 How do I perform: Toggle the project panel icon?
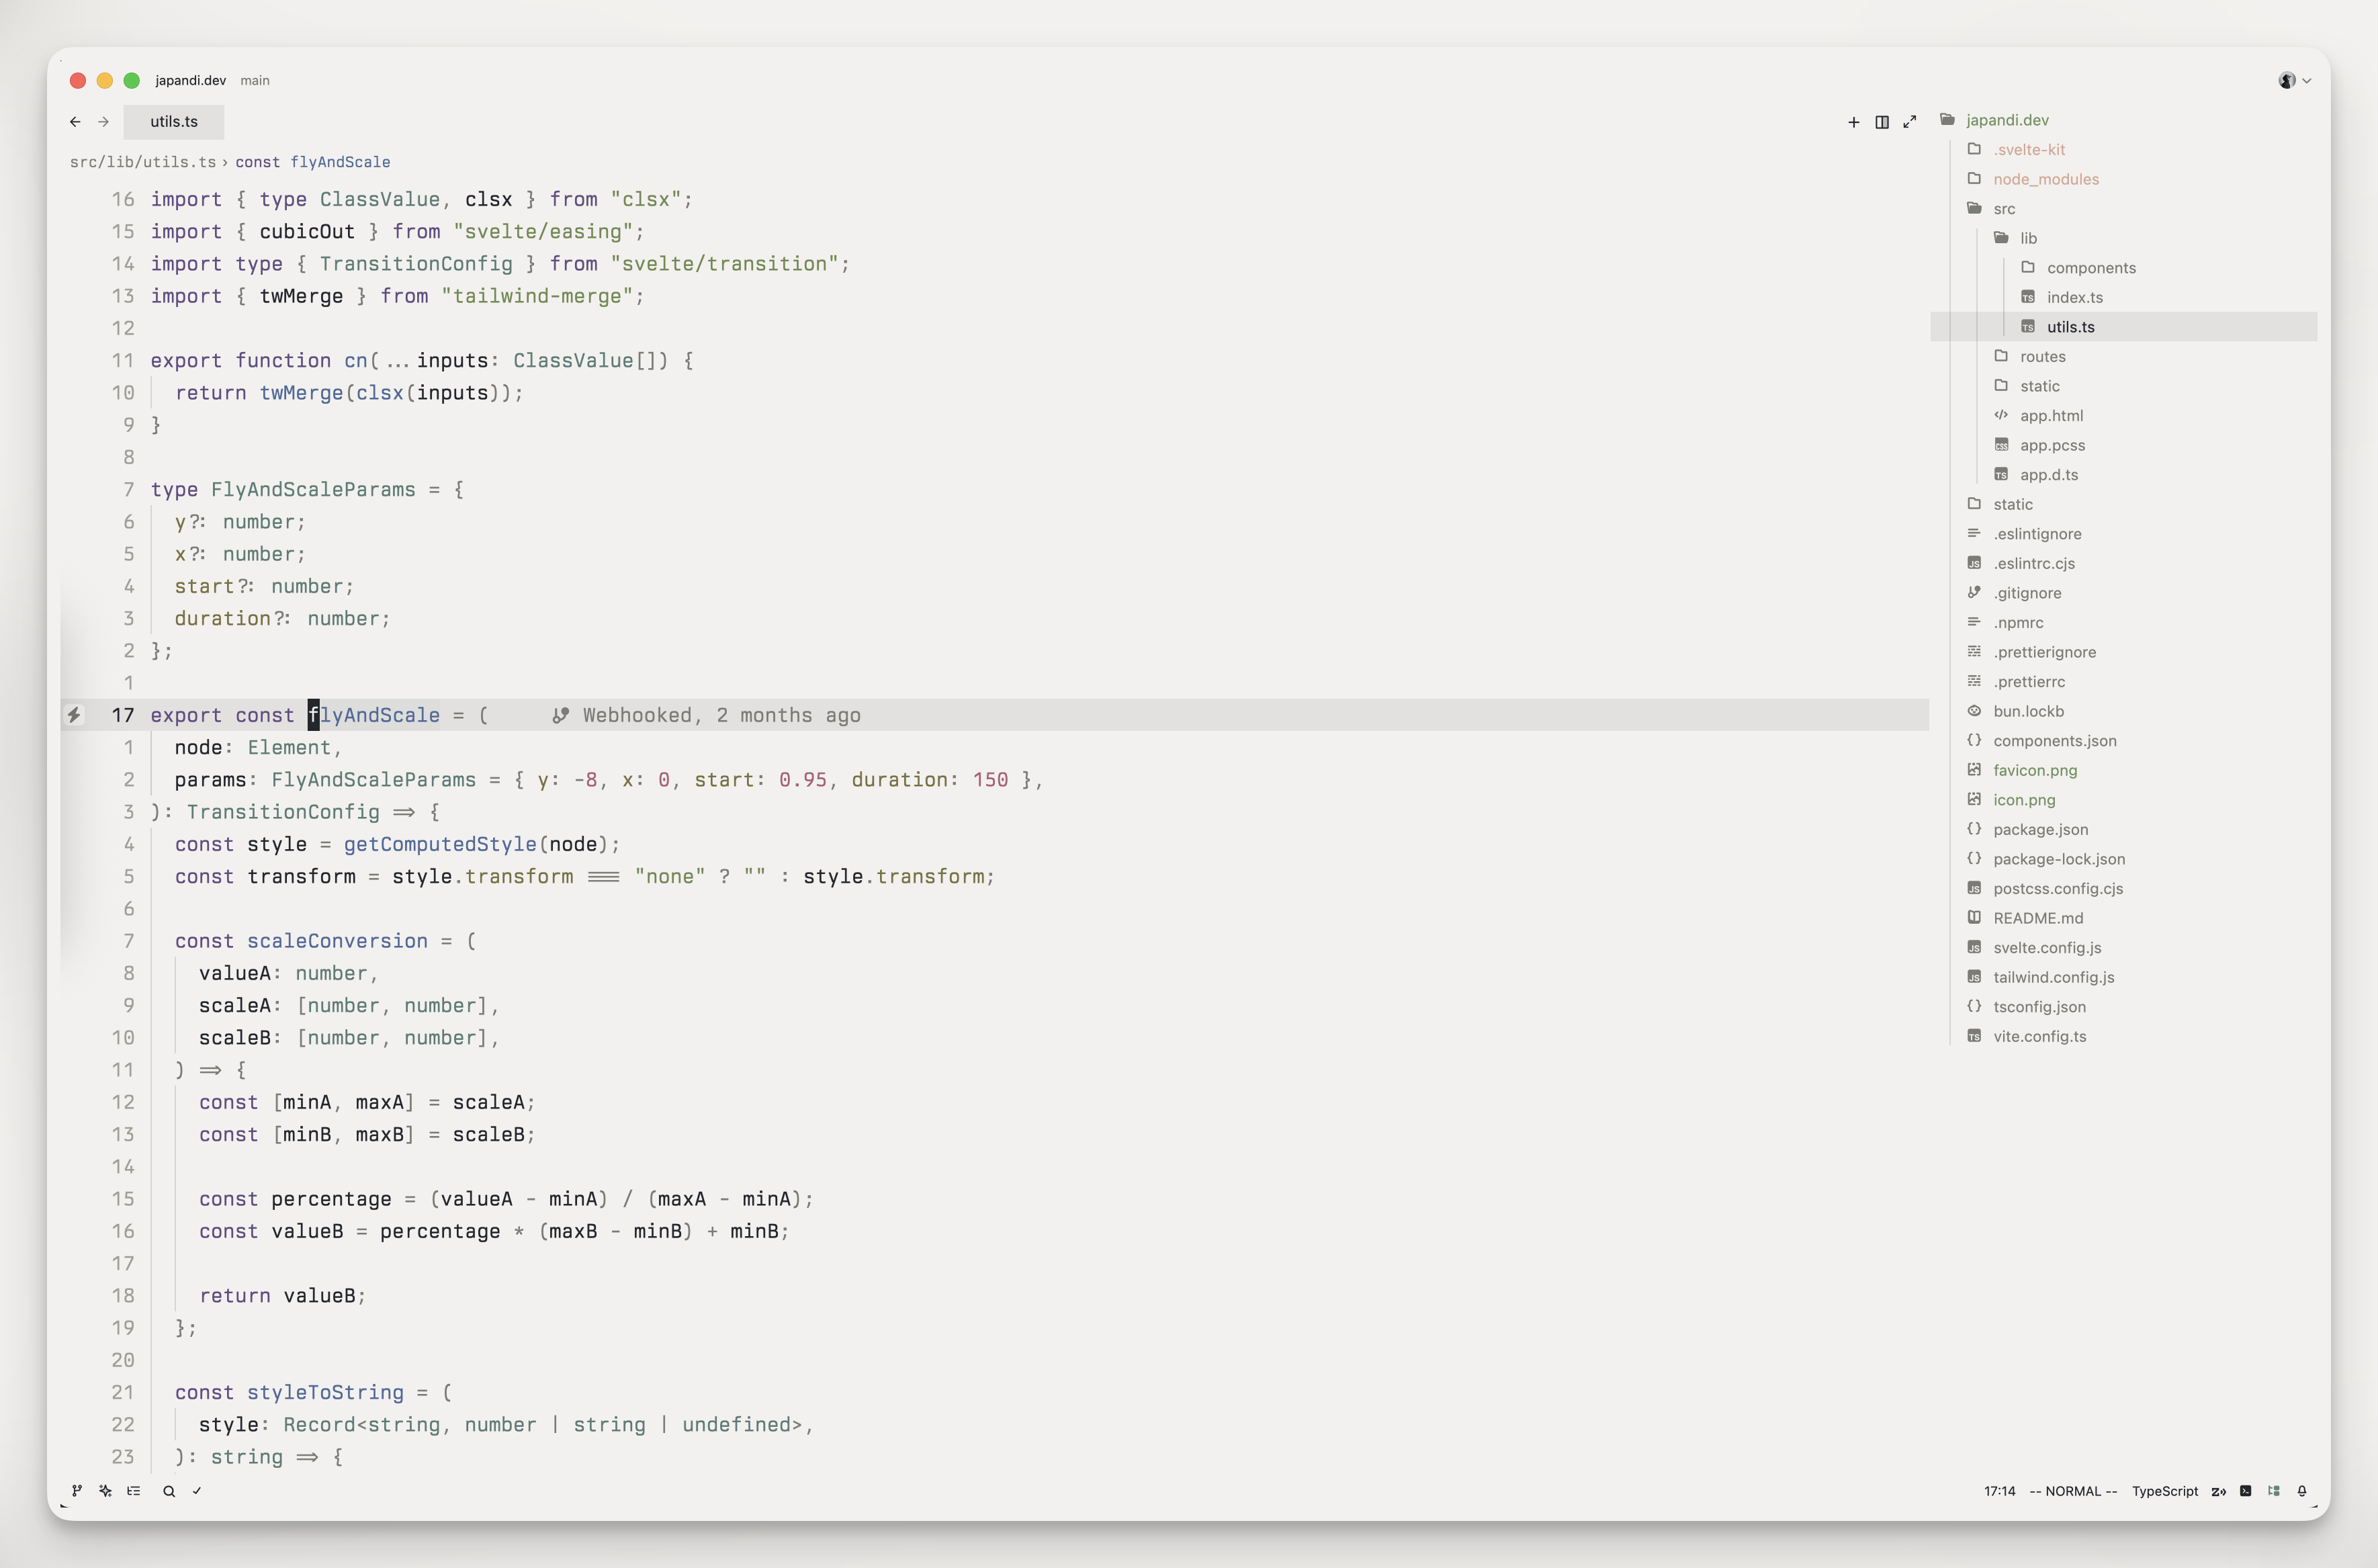2274,1491
